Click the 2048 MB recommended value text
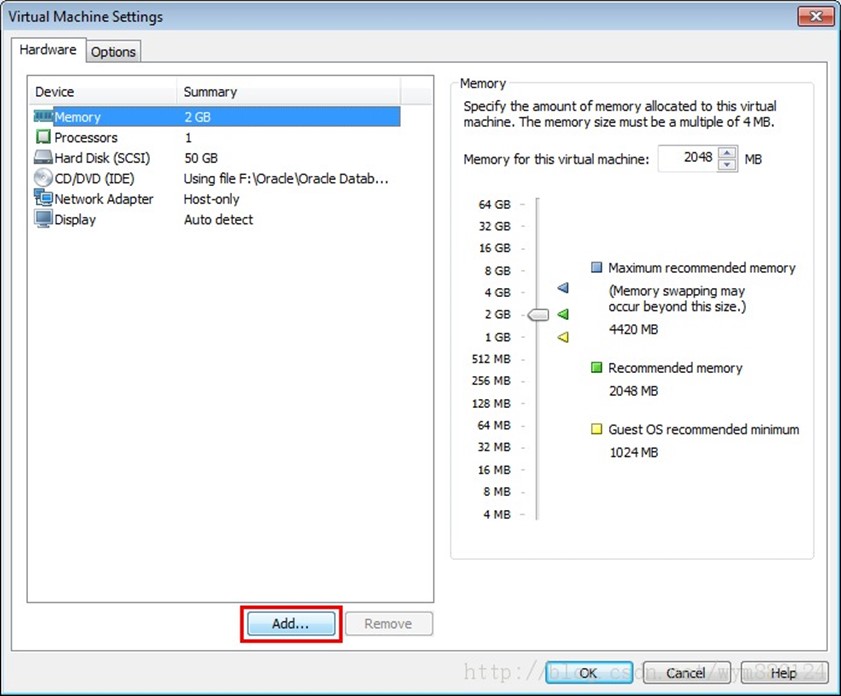 [x=633, y=391]
